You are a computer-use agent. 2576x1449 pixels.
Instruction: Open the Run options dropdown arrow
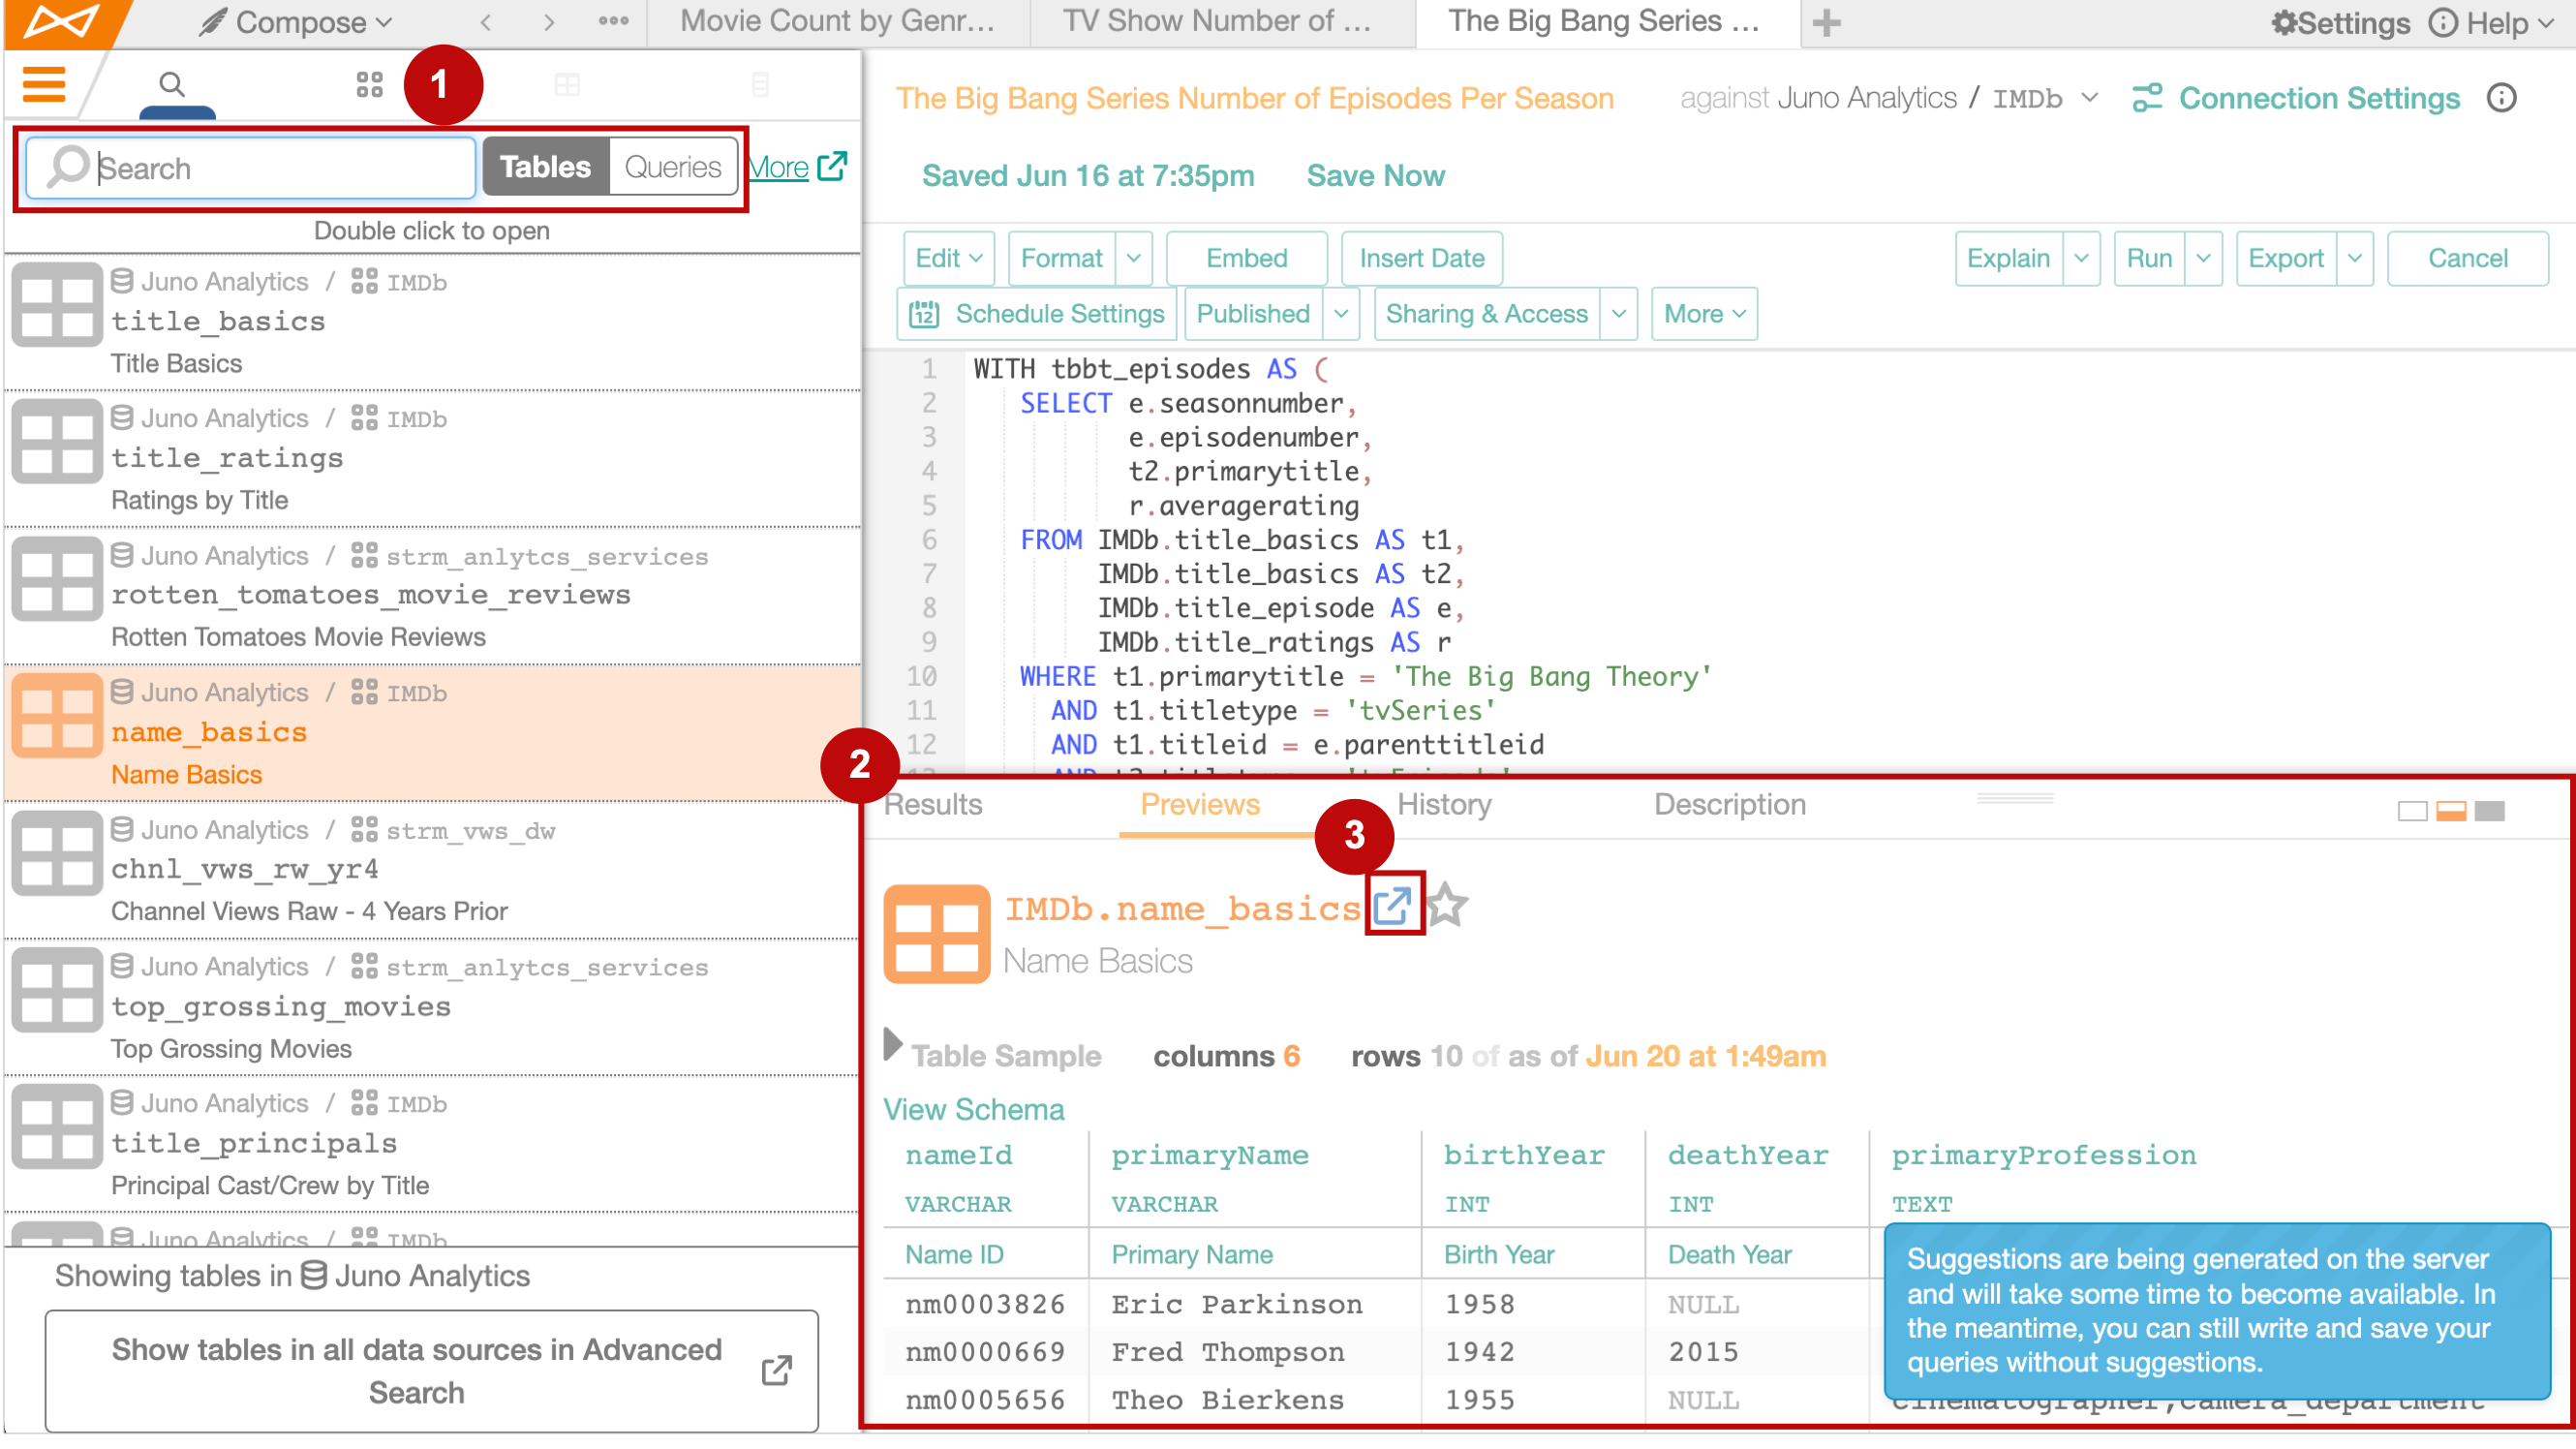point(2203,259)
